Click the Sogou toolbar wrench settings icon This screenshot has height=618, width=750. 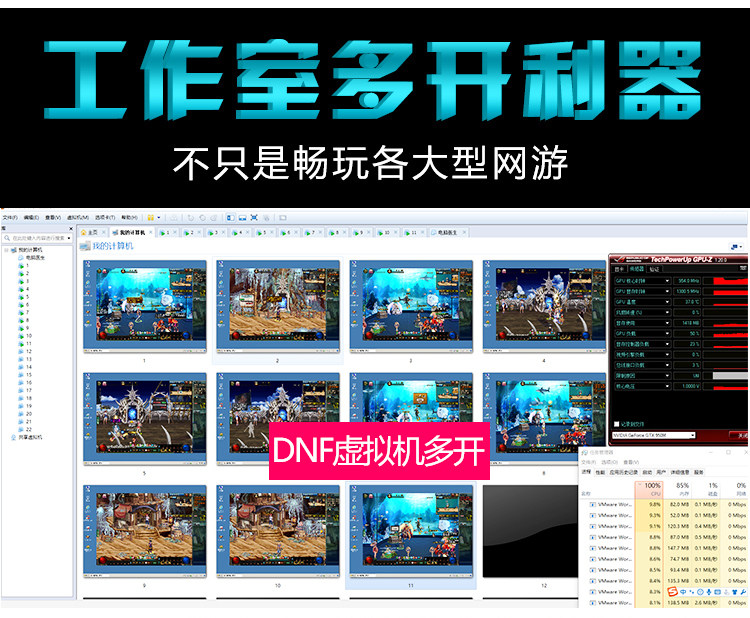click(743, 592)
